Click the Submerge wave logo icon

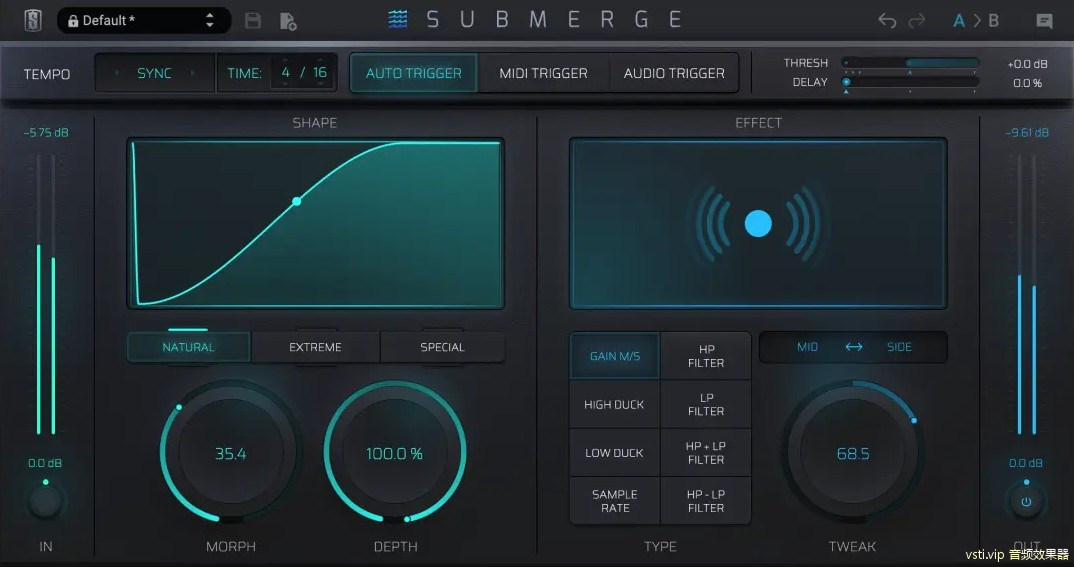[398, 19]
